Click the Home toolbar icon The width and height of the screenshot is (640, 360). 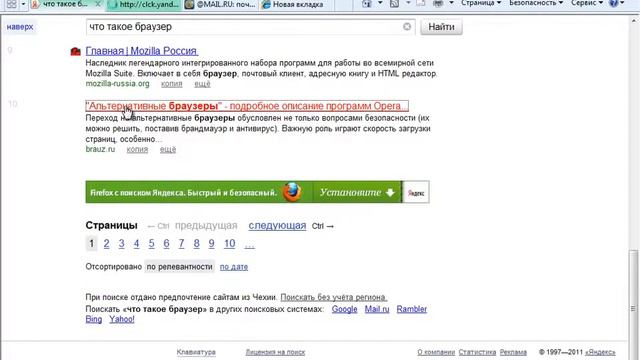click(367, 4)
